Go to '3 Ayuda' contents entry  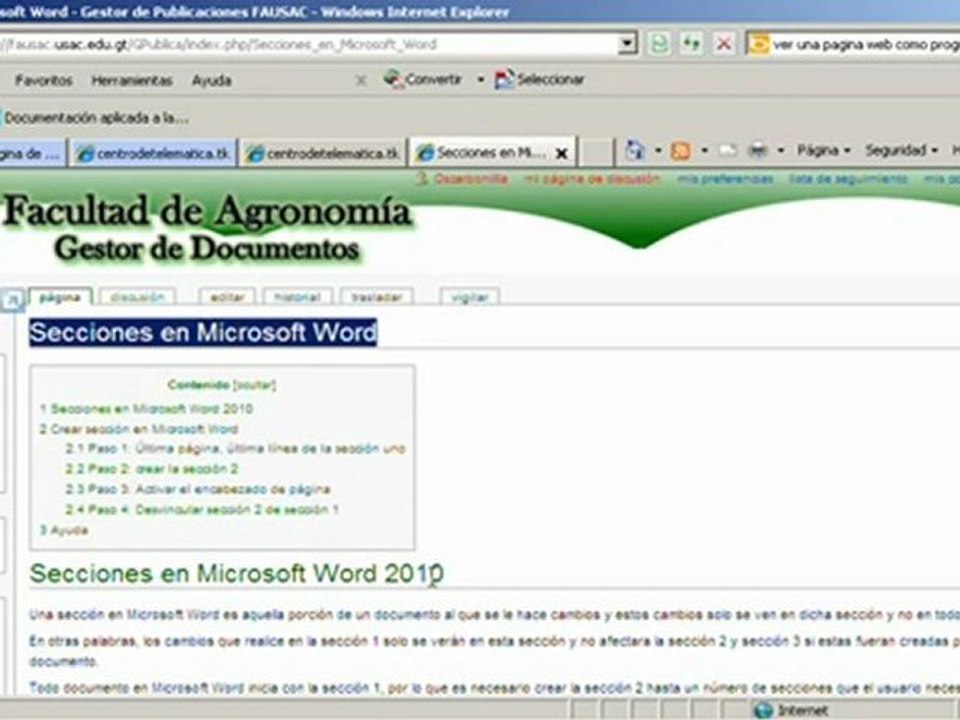point(64,530)
